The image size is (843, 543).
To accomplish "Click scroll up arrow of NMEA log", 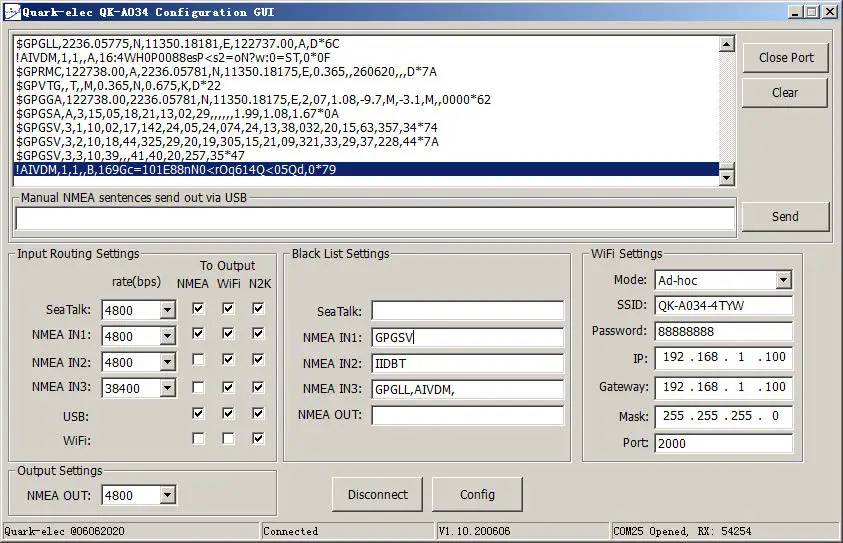I will click(727, 44).
